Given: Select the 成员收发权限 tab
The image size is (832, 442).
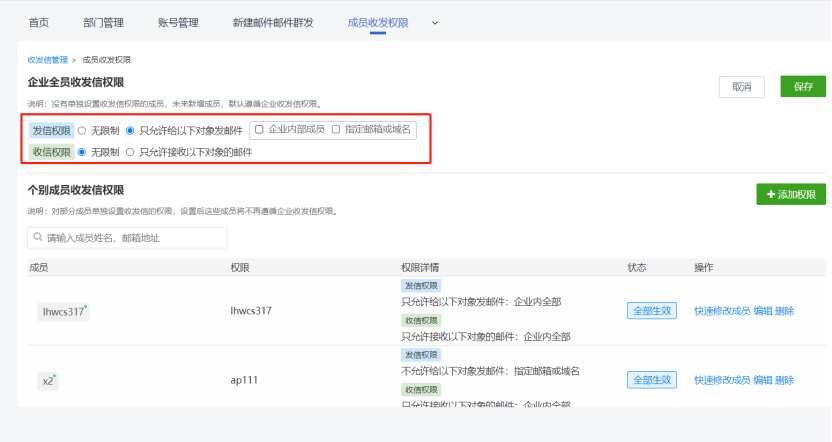Looking at the screenshot, I should point(378,23).
